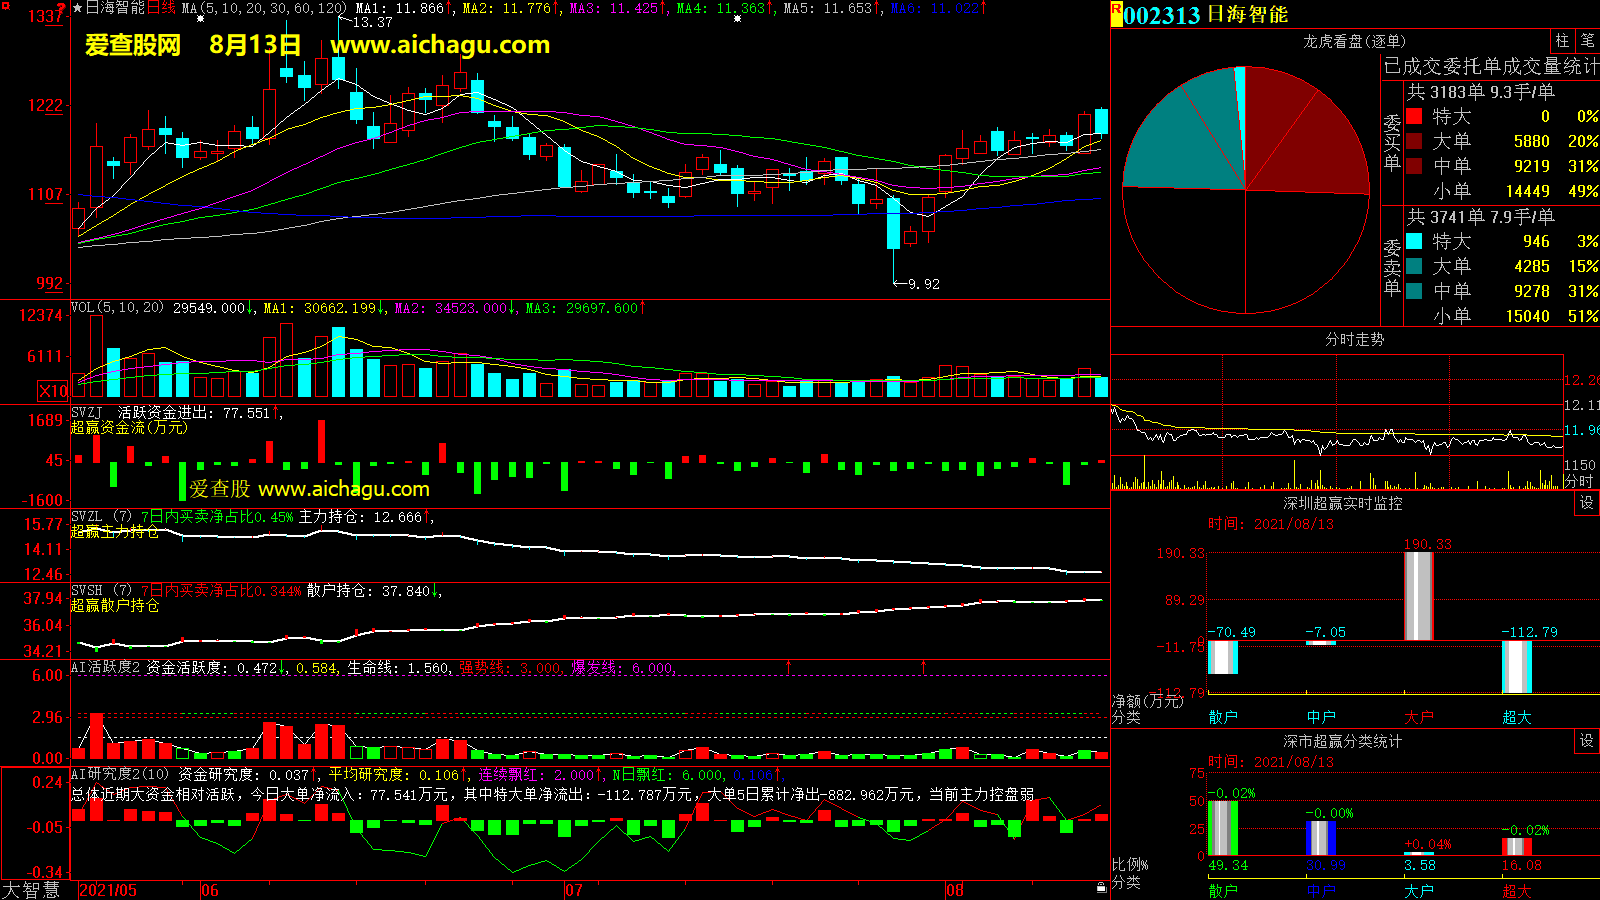Viewport: 1600px width, 900px height.
Task: Click the star icon before 日海智能
Action: pyautogui.click(x=78, y=8)
